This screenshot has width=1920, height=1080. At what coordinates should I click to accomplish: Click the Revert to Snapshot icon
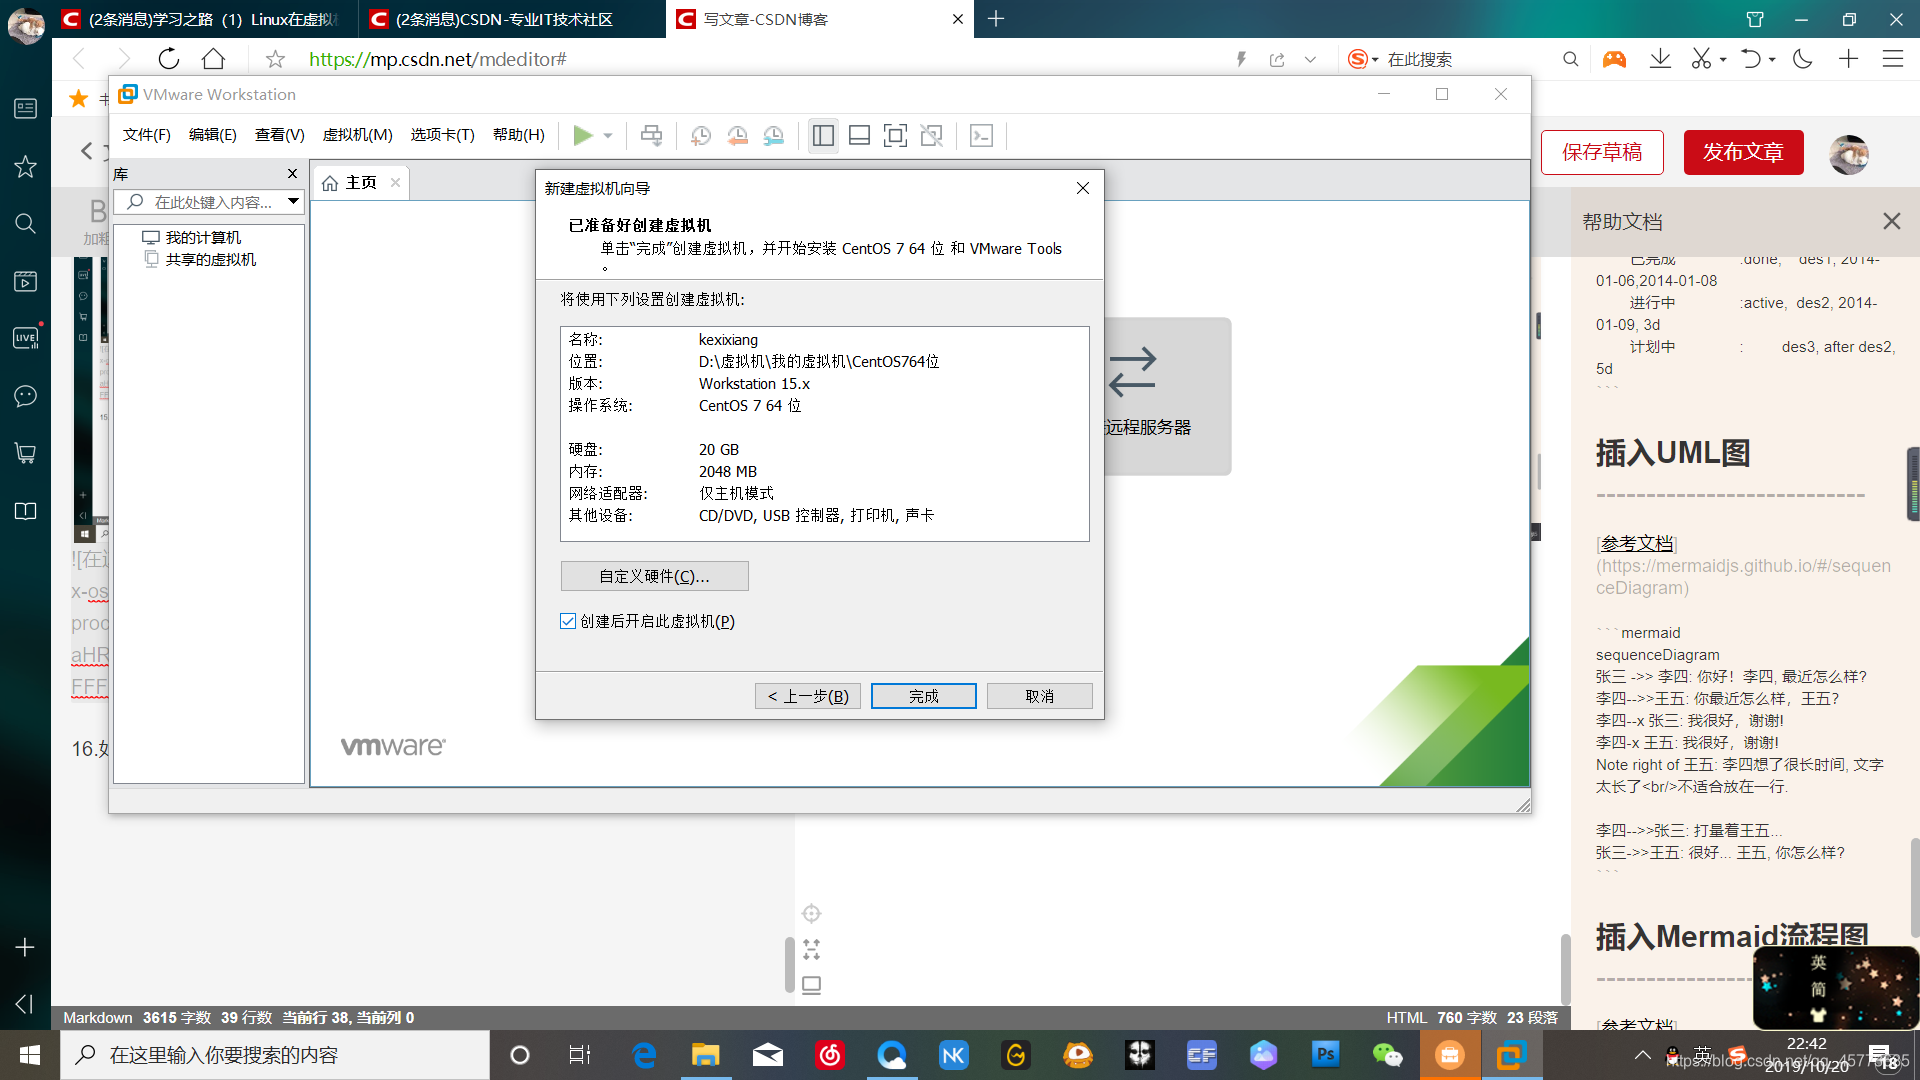tap(737, 135)
